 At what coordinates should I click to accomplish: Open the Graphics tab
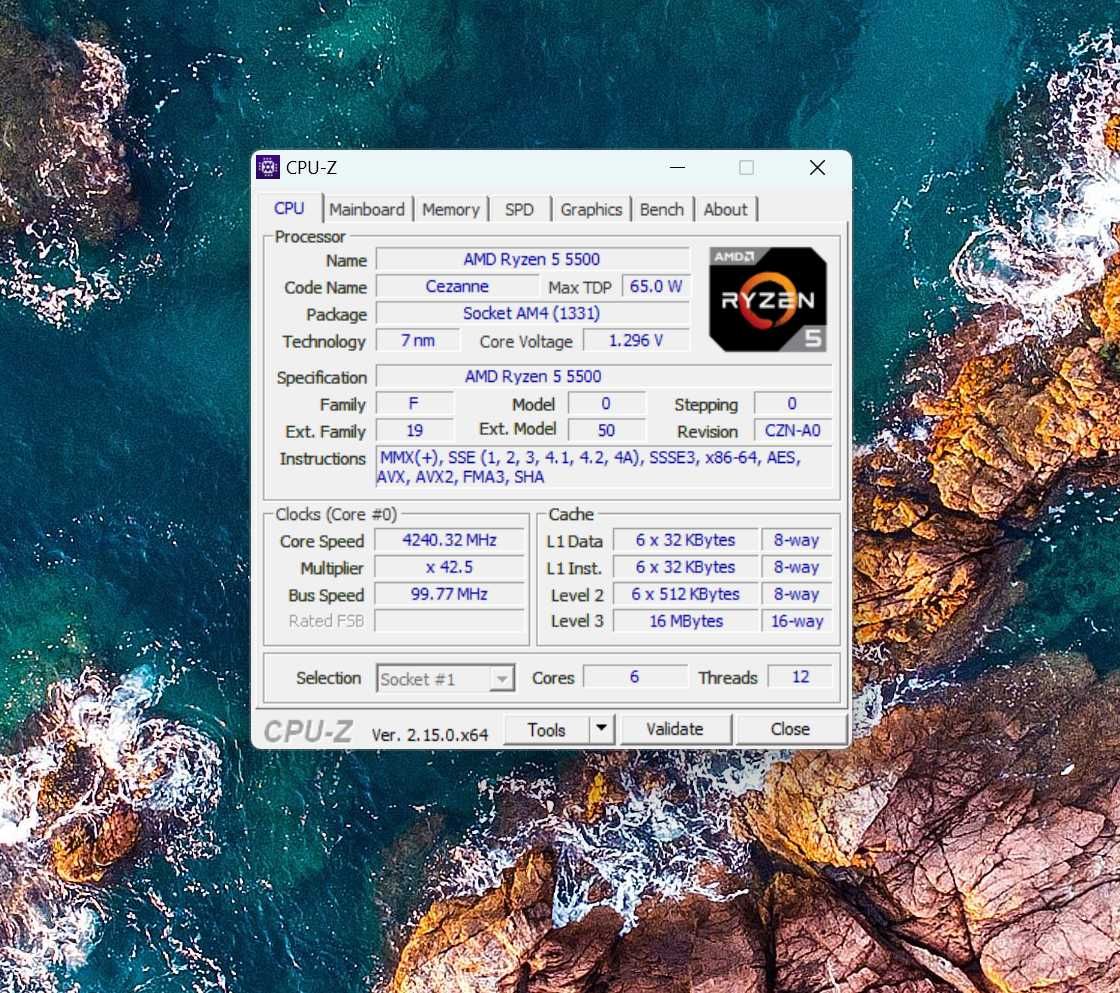click(591, 209)
